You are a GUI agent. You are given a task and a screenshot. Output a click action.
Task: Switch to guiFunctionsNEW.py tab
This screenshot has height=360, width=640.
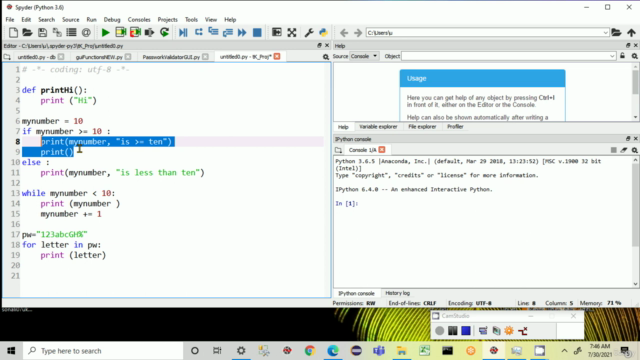pyautogui.click(x=99, y=57)
